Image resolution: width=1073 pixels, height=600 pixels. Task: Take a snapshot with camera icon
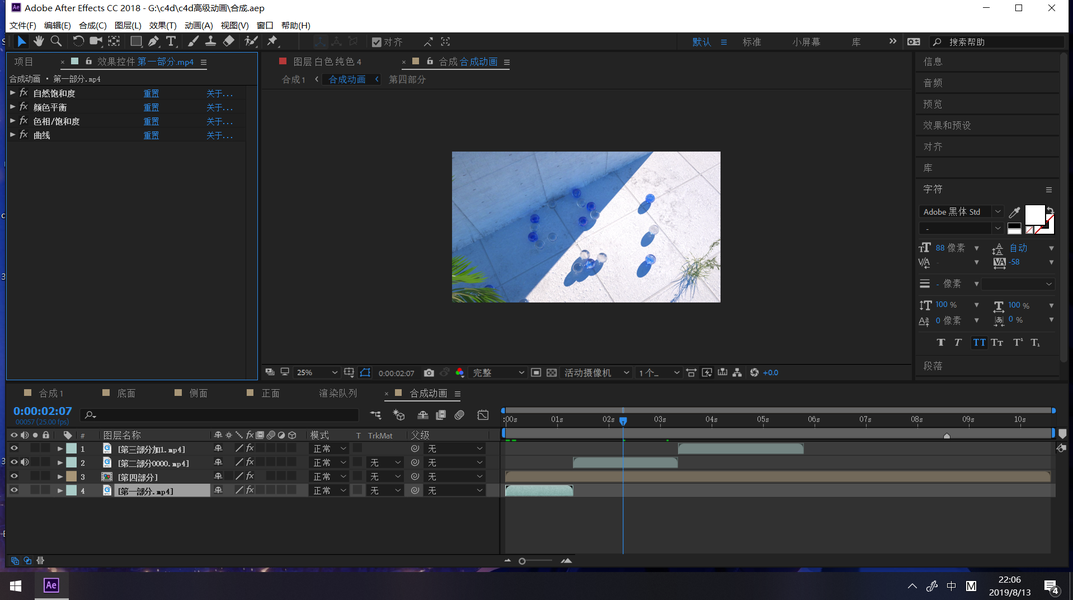(428, 373)
